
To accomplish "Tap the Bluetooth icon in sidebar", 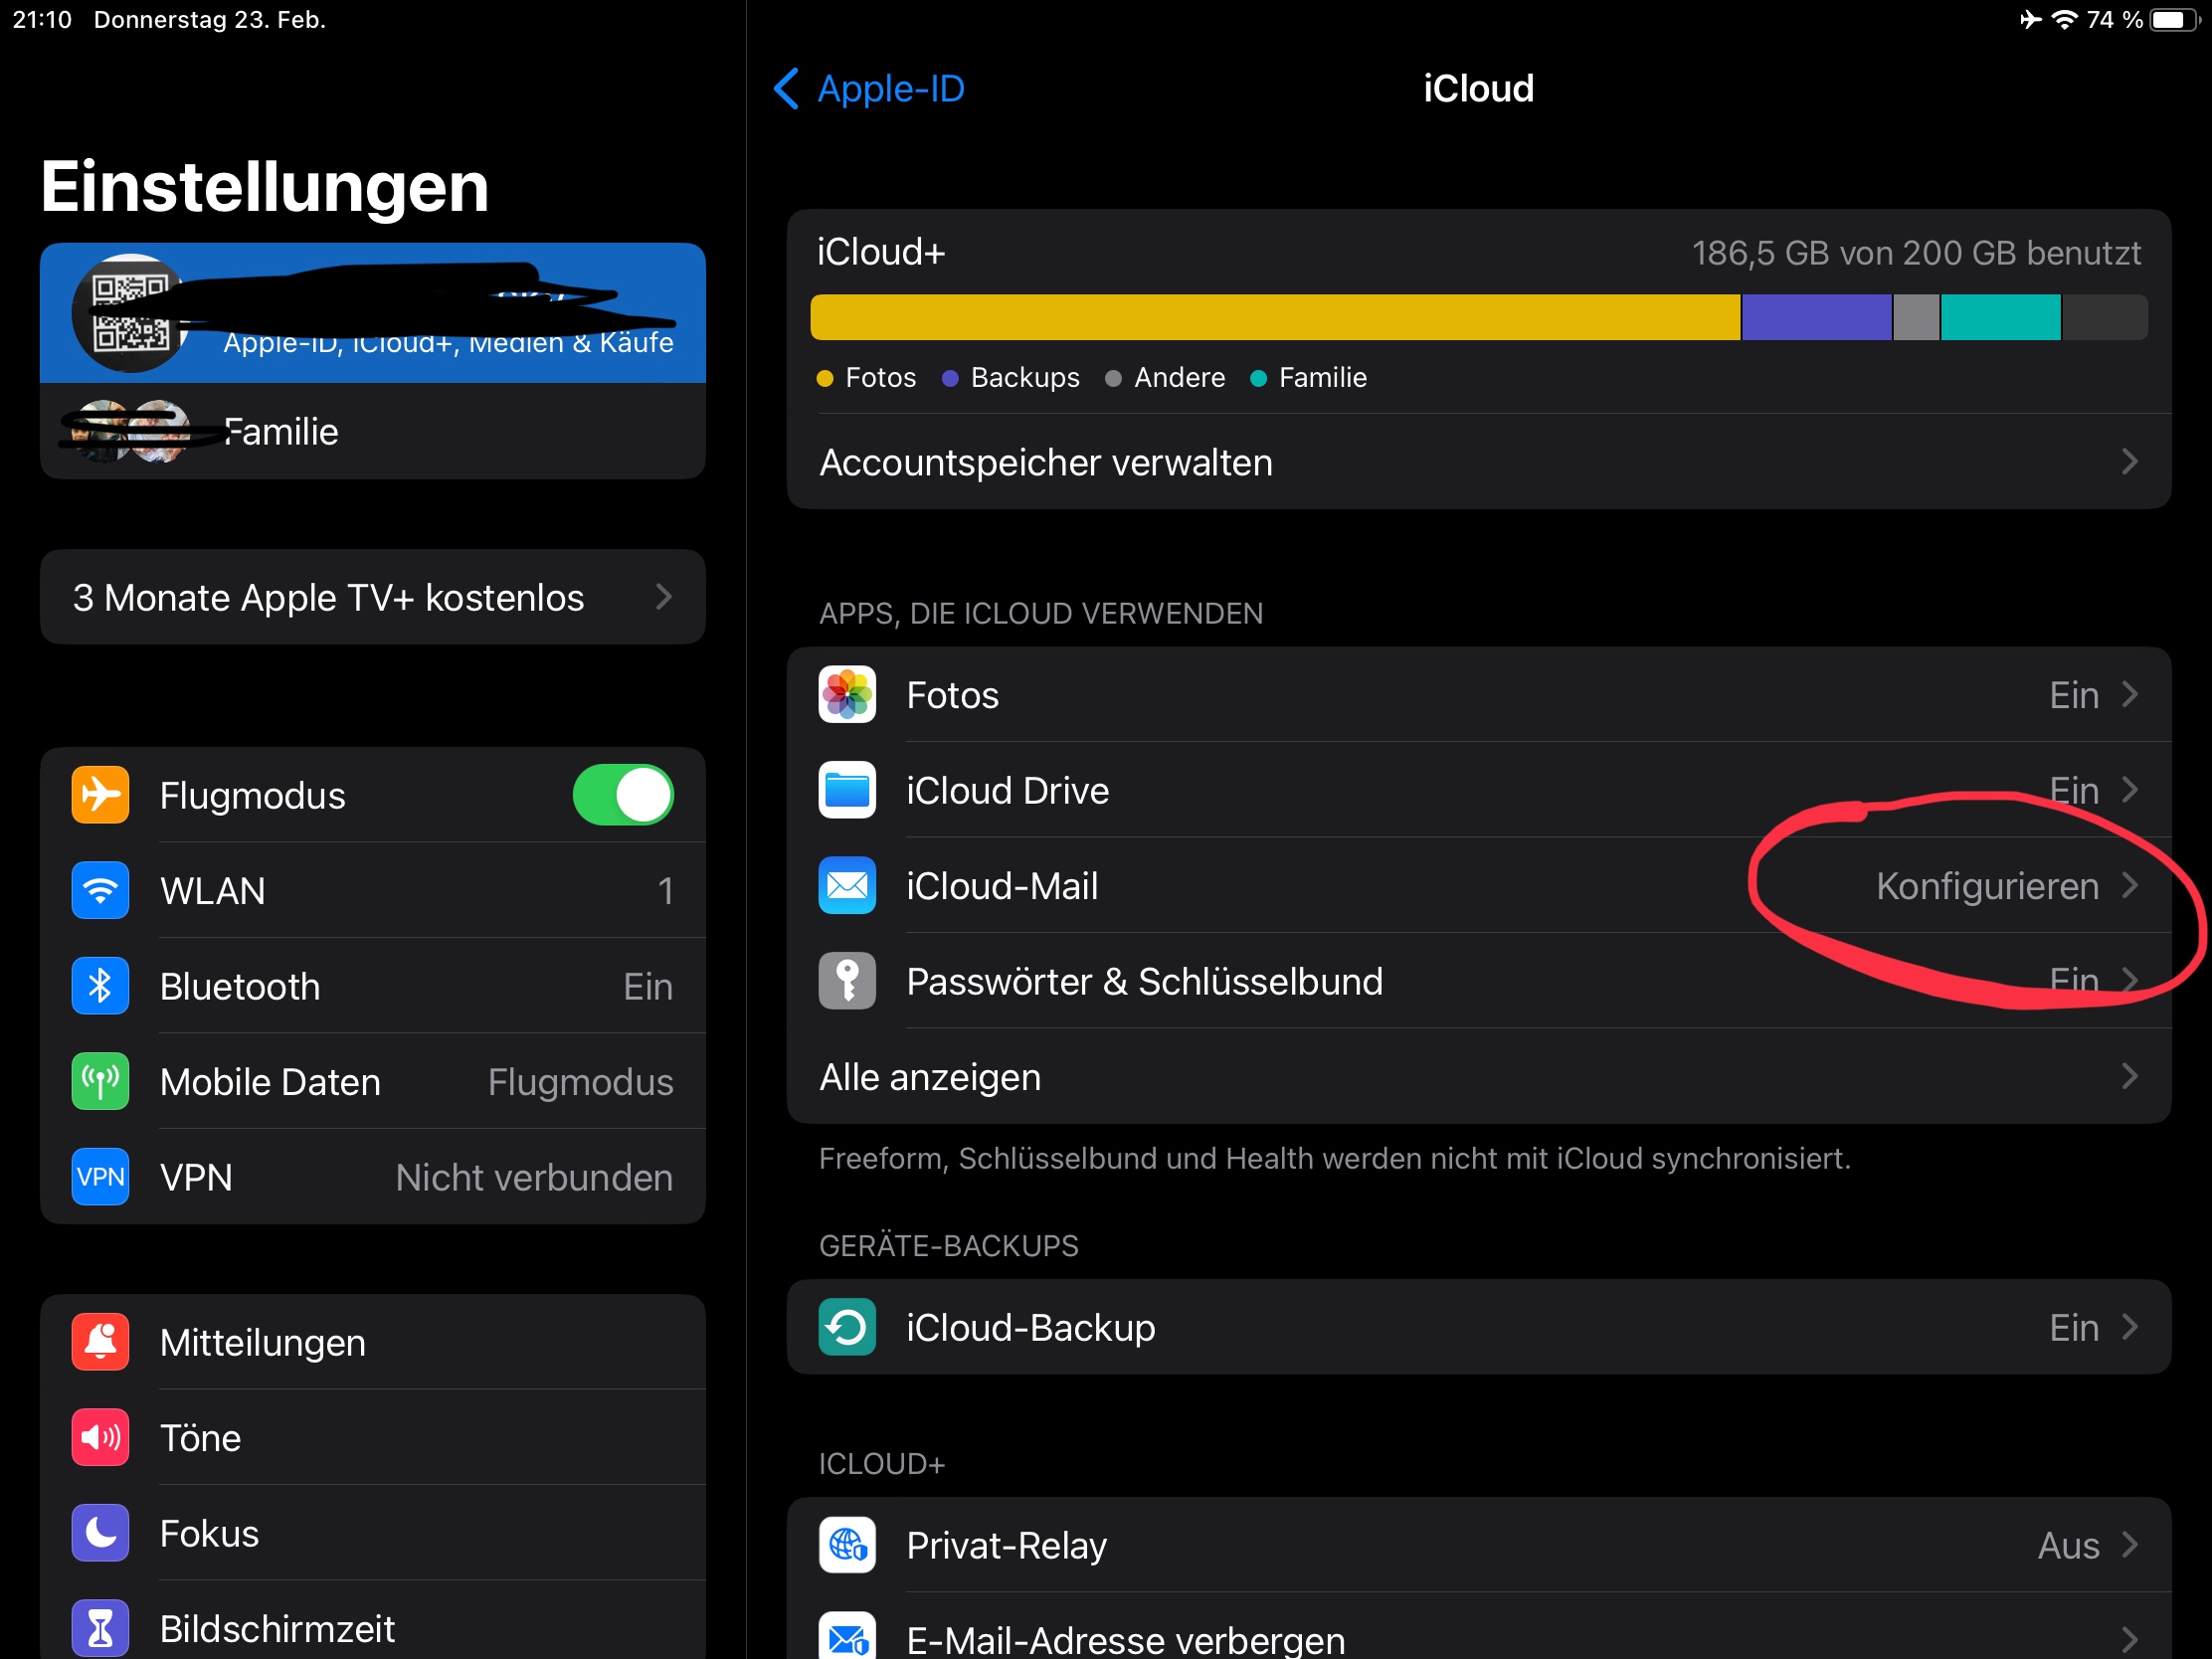I will [x=100, y=986].
